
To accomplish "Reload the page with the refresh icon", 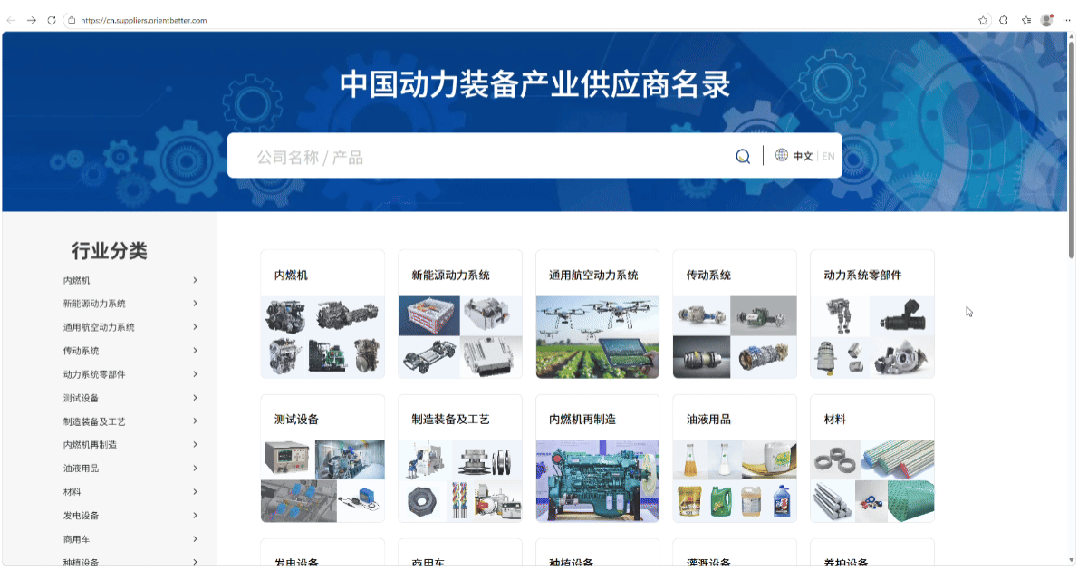I will pos(51,20).
